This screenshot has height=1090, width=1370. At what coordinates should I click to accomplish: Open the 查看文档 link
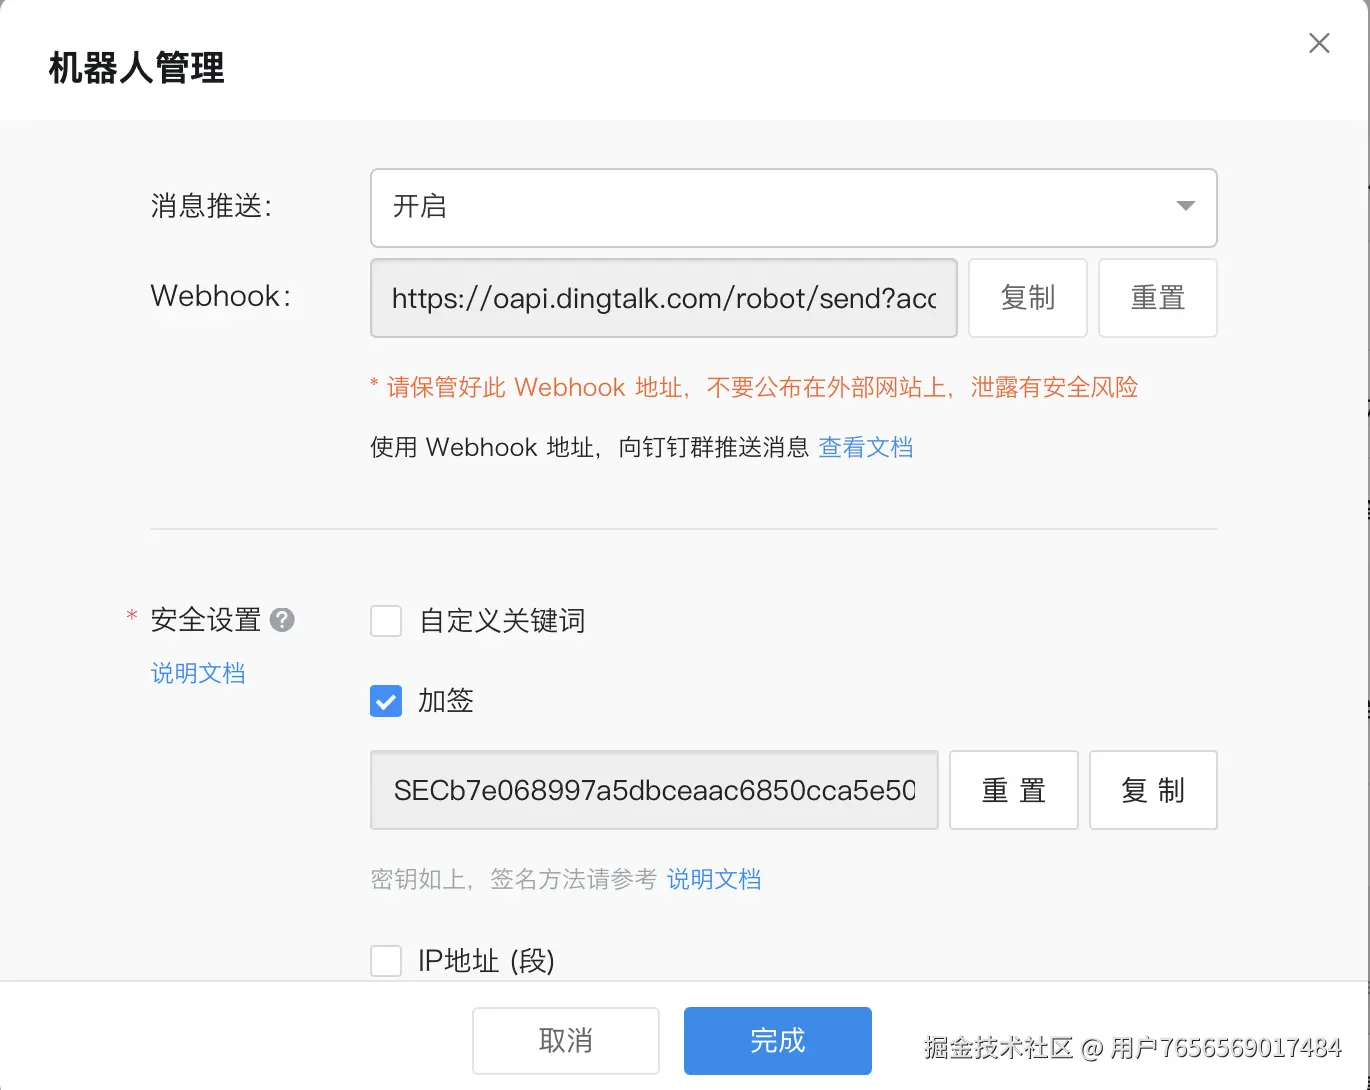[x=866, y=447]
